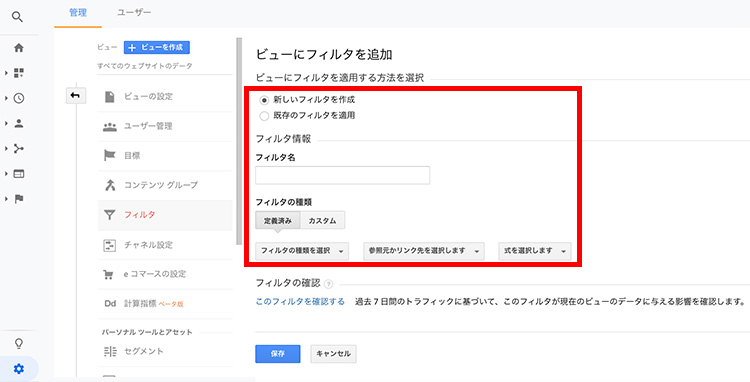Go to Home icon in sidebar
Image resolution: width=750 pixels, height=382 pixels.
[19, 48]
